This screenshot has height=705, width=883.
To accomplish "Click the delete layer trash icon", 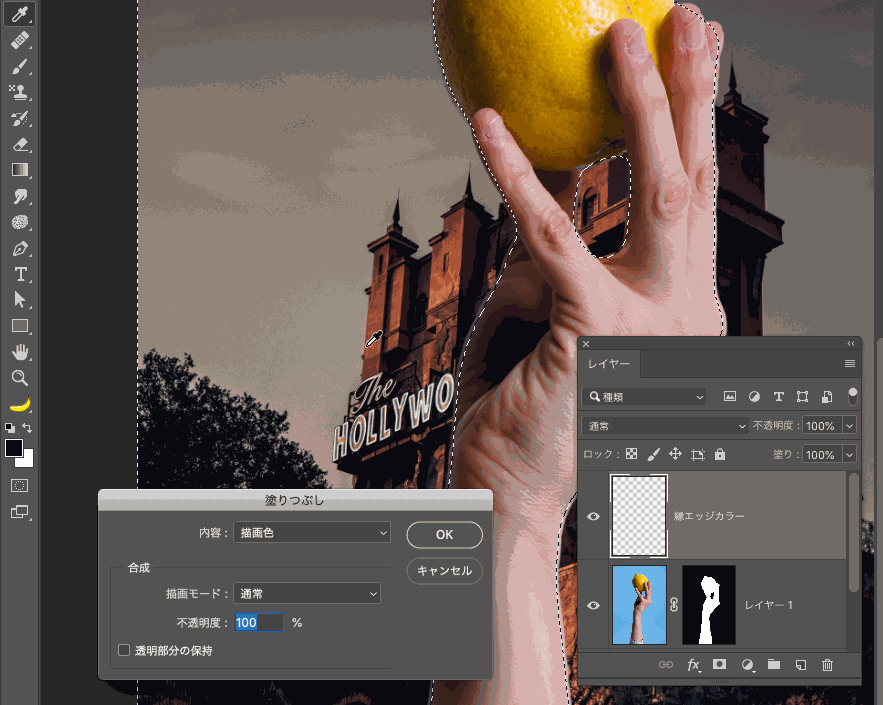I will [x=827, y=665].
